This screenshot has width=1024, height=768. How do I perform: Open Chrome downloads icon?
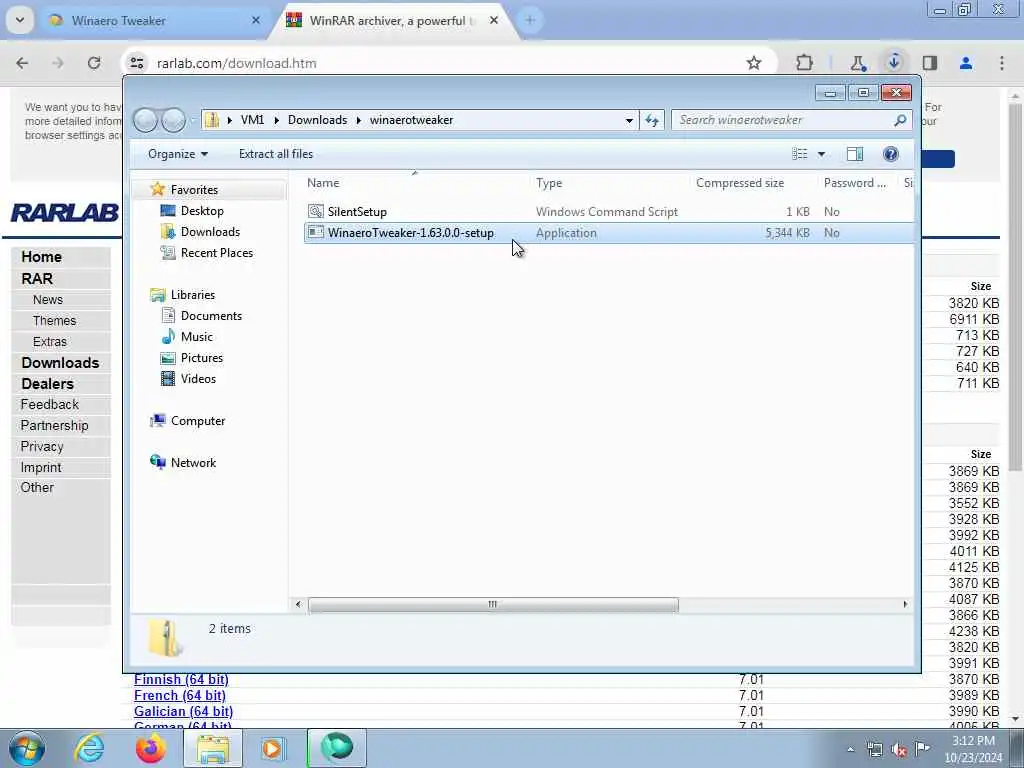pos(894,62)
